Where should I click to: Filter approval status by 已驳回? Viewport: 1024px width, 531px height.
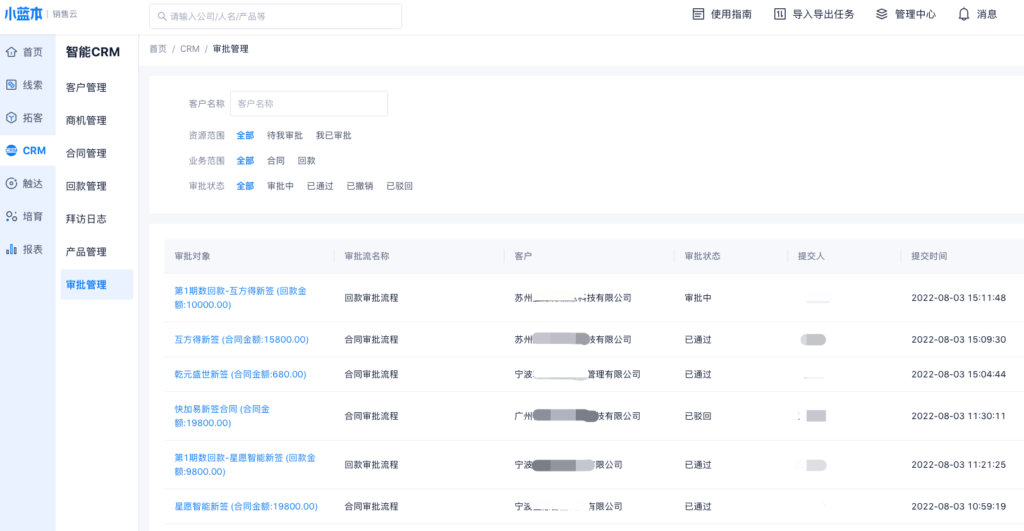399,186
